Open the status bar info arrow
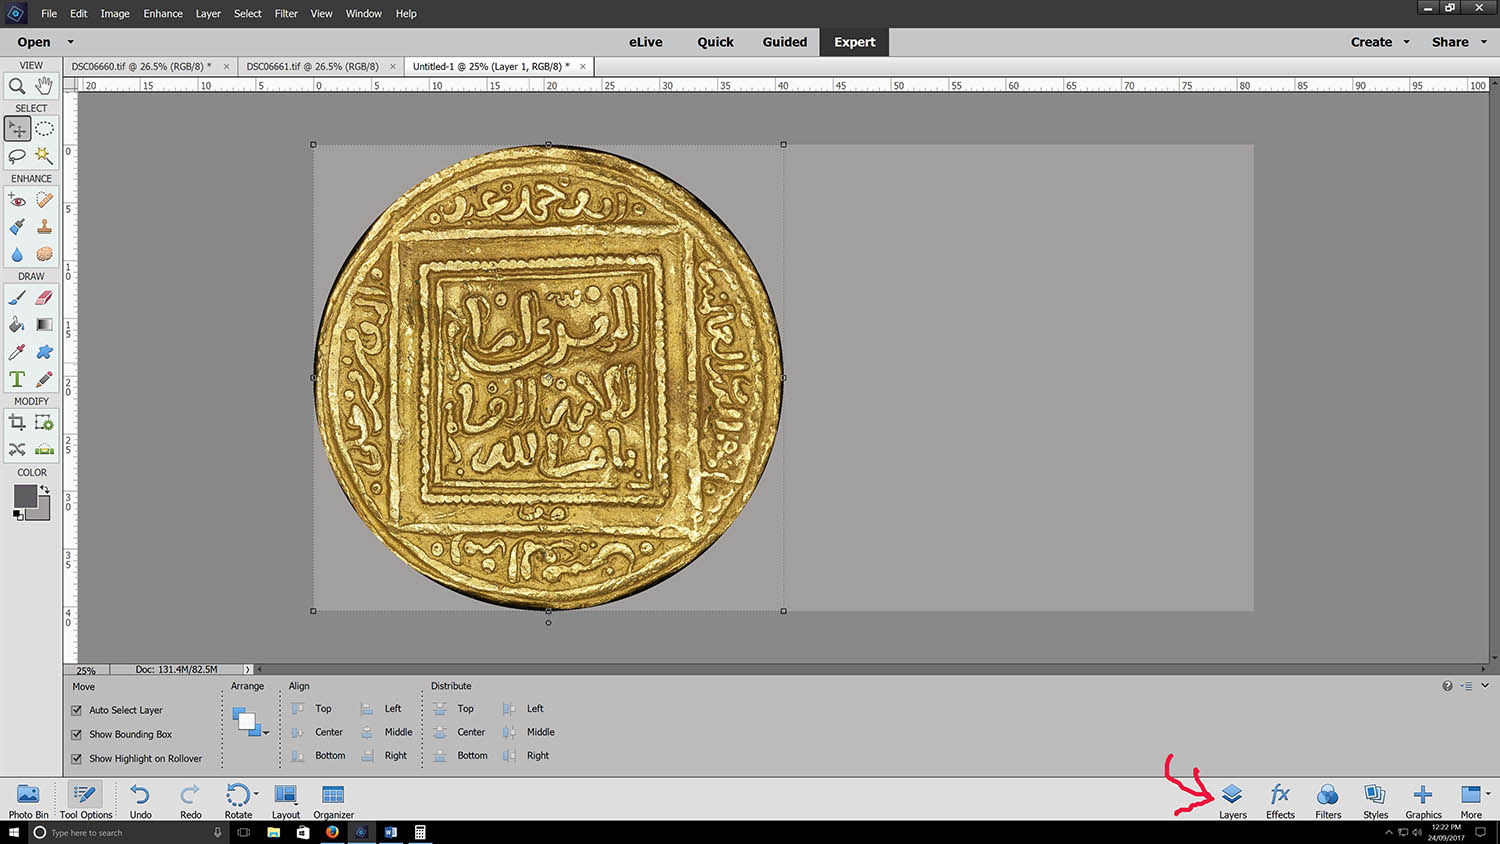 pyautogui.click(x=248, y=669)
